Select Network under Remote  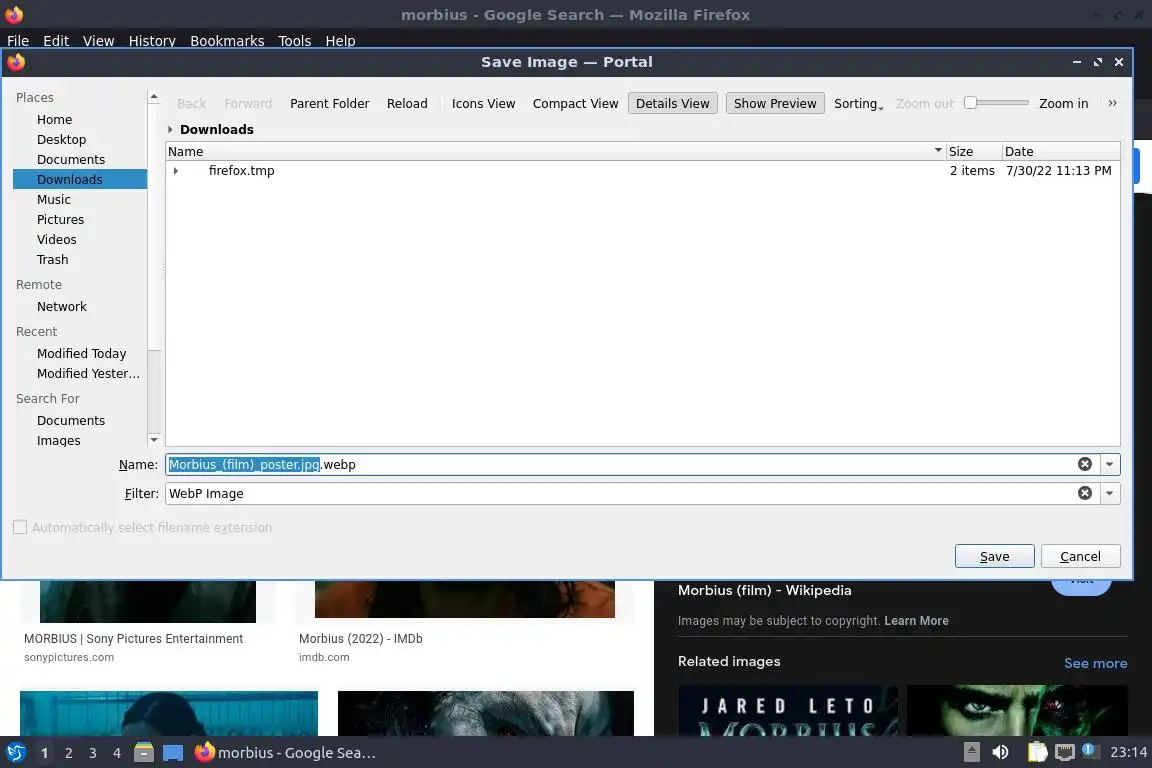80,306
